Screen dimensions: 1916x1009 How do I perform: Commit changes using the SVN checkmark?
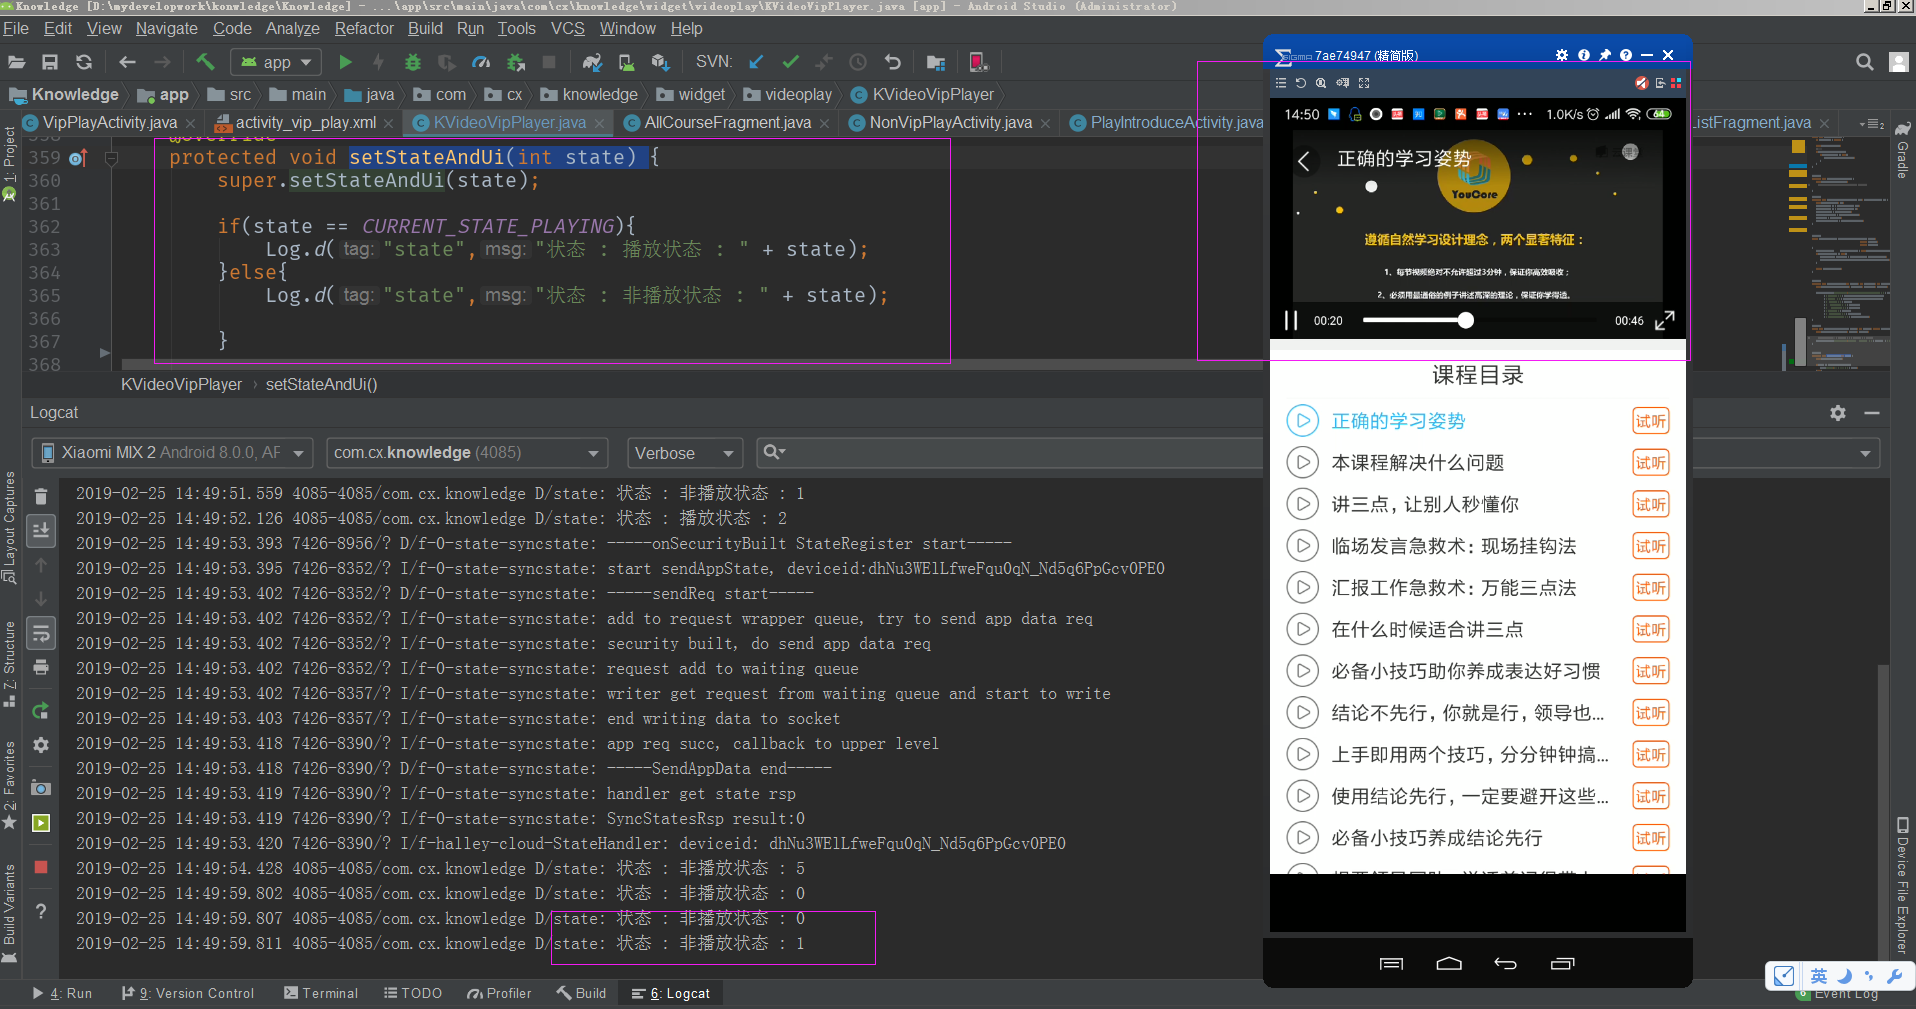(791, 62)
